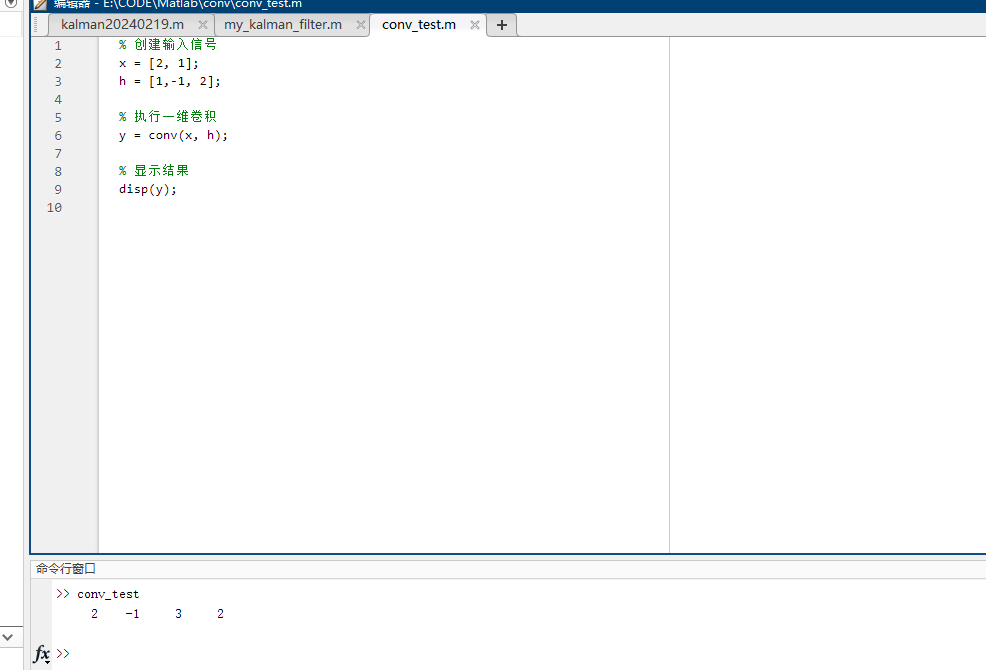Click the output value -1
This screenshot has width=986, height=670.
132,614
